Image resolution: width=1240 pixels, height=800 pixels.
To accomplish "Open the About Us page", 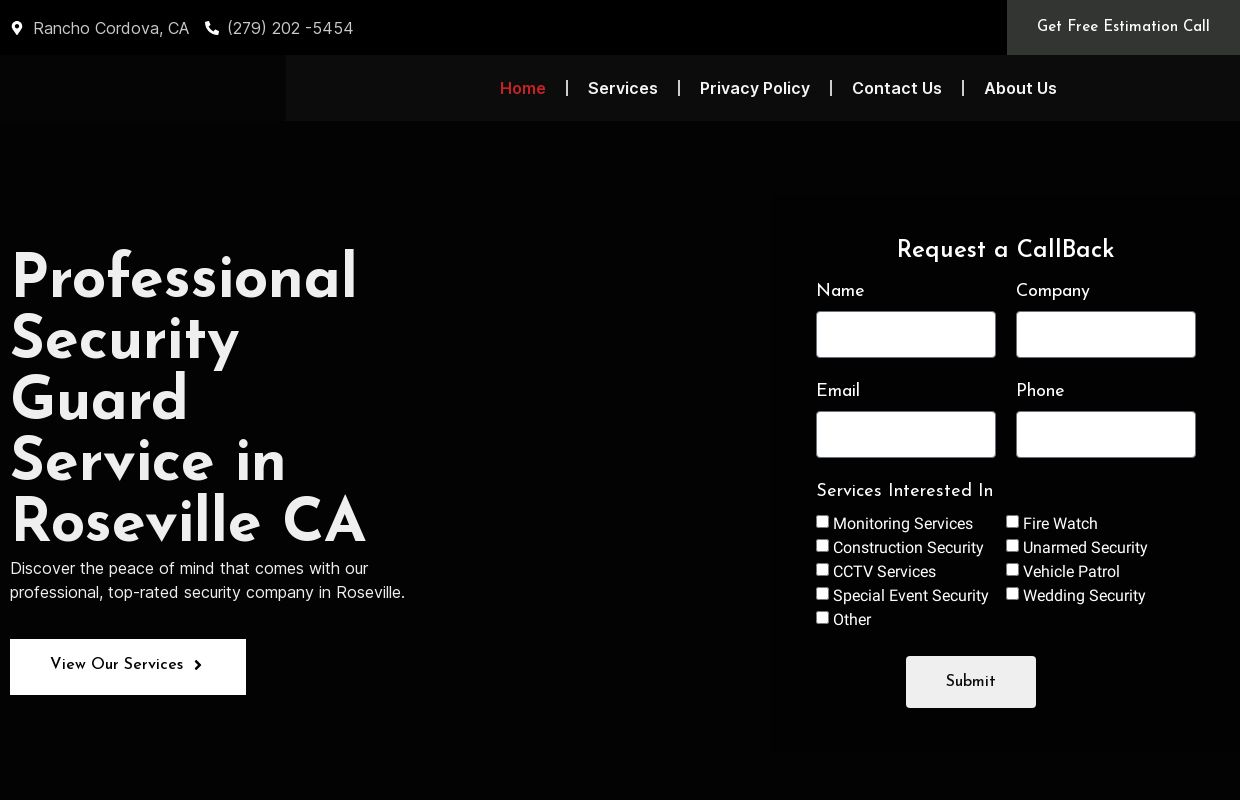I will pos(1020,88).
